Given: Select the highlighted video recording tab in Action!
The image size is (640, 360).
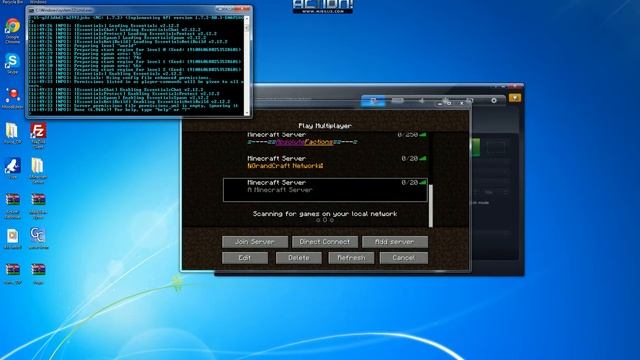Looking at the screenshot, I should tap(373, 100).
